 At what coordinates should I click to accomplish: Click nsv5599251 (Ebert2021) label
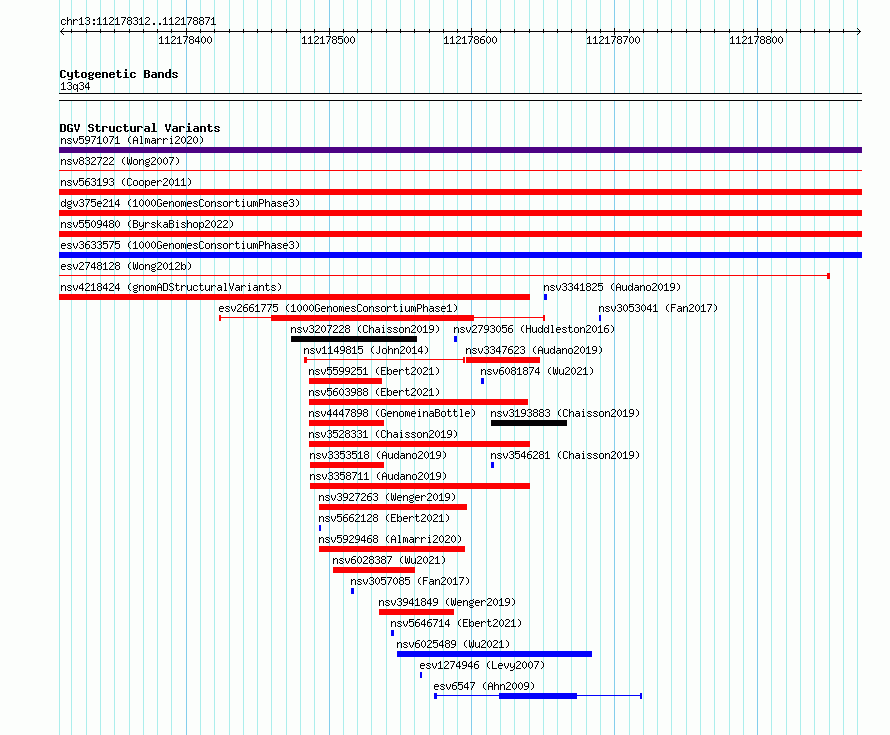(374, 371)
